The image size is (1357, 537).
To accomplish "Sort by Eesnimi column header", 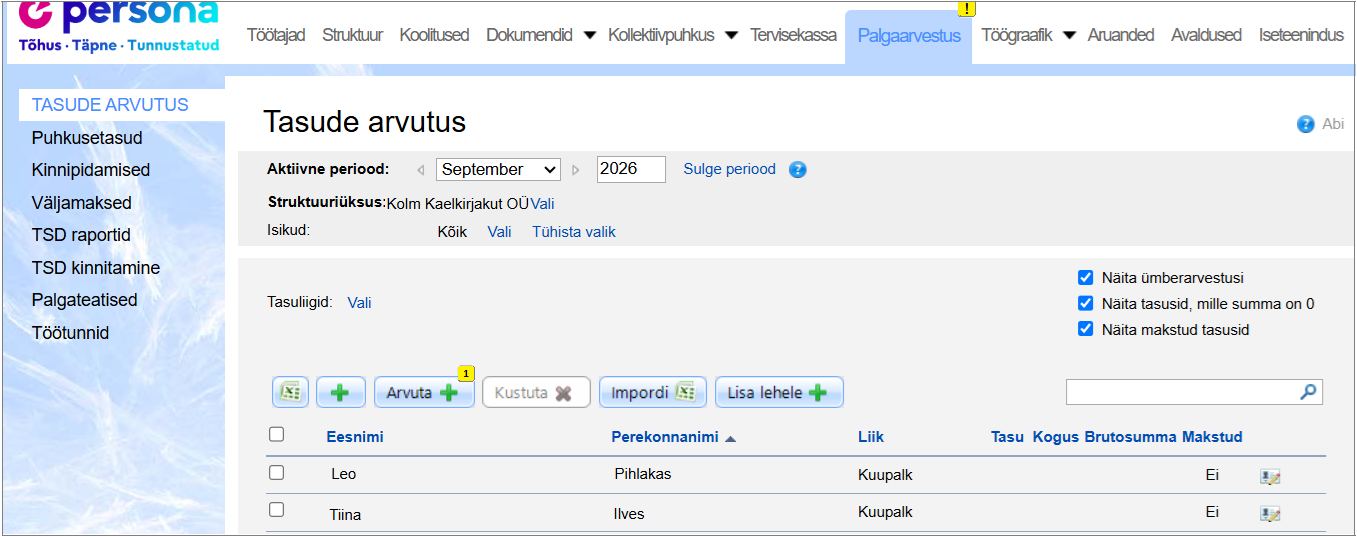I will 355,437.
